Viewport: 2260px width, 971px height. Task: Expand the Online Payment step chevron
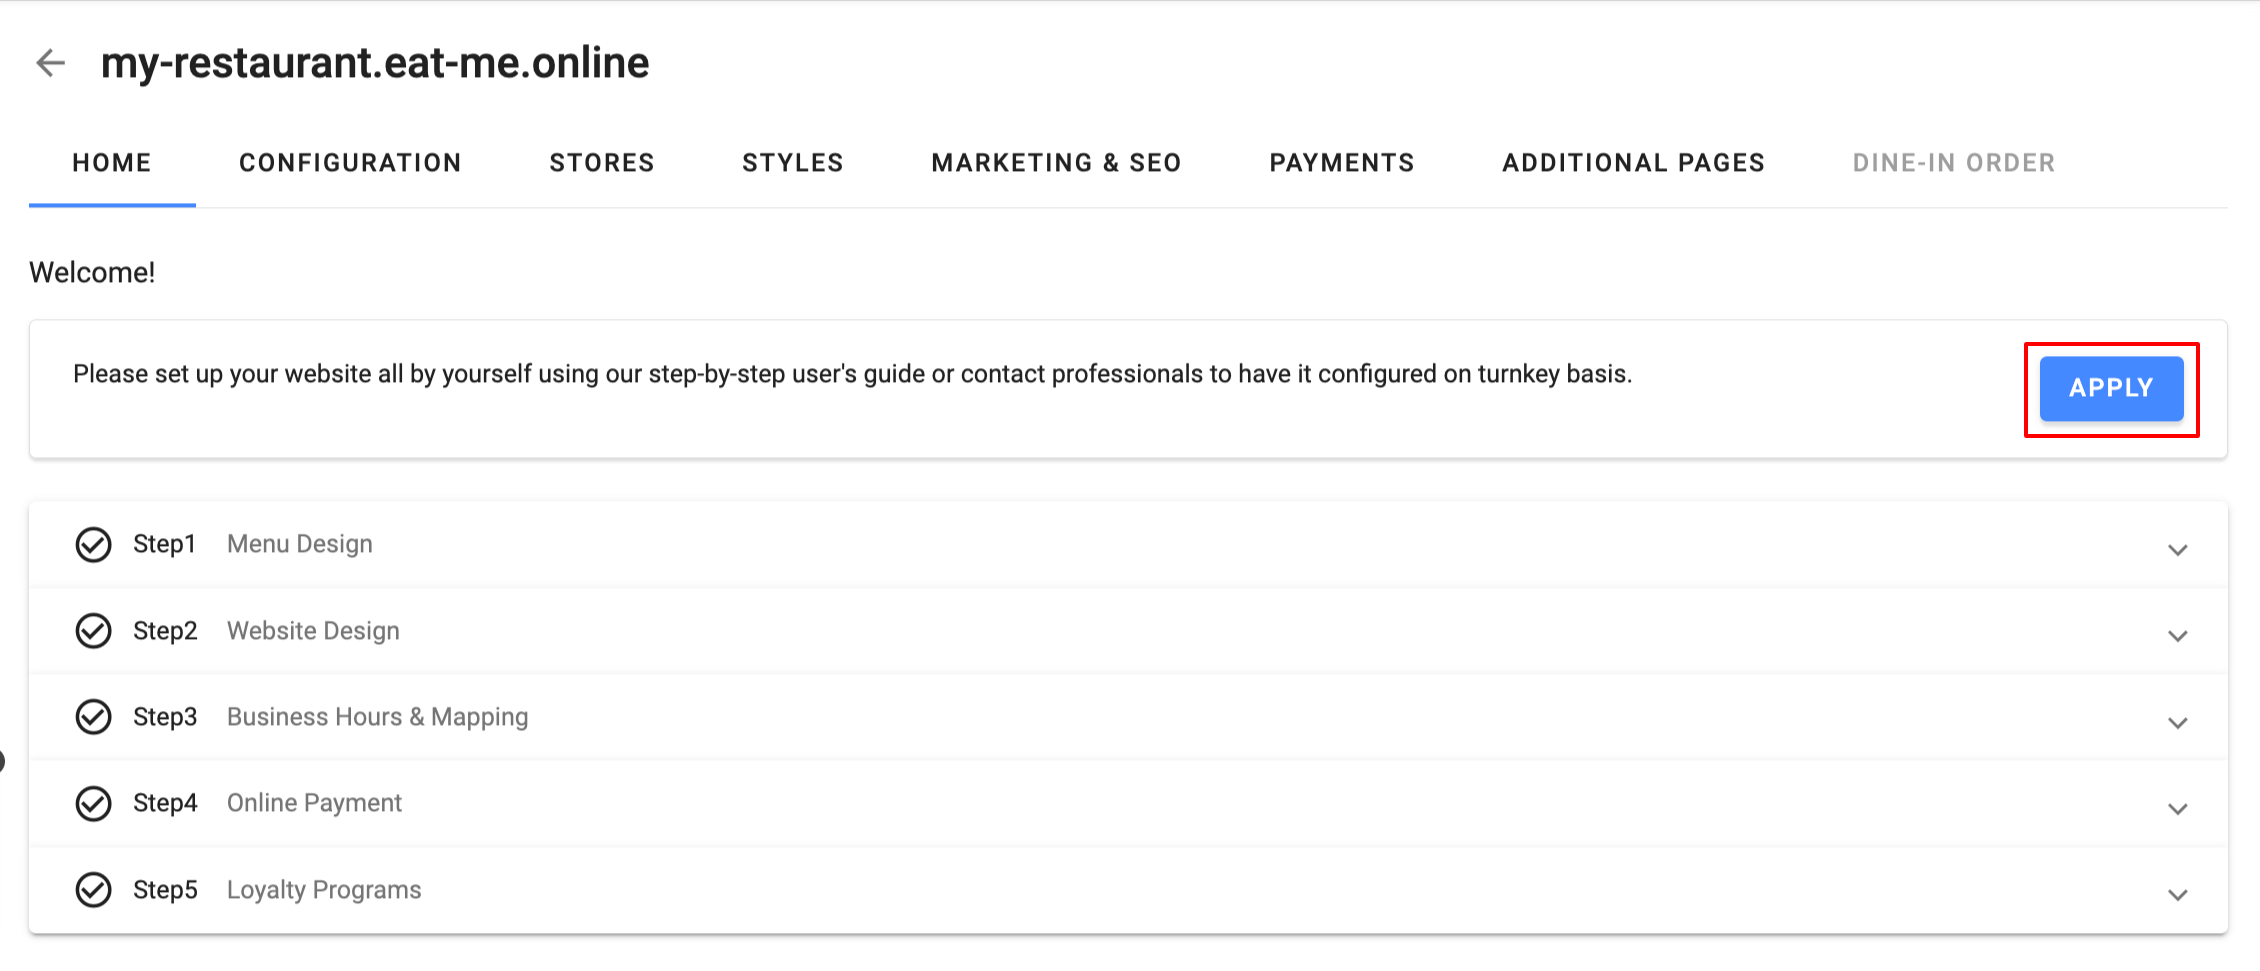[x=2177, y=808]
